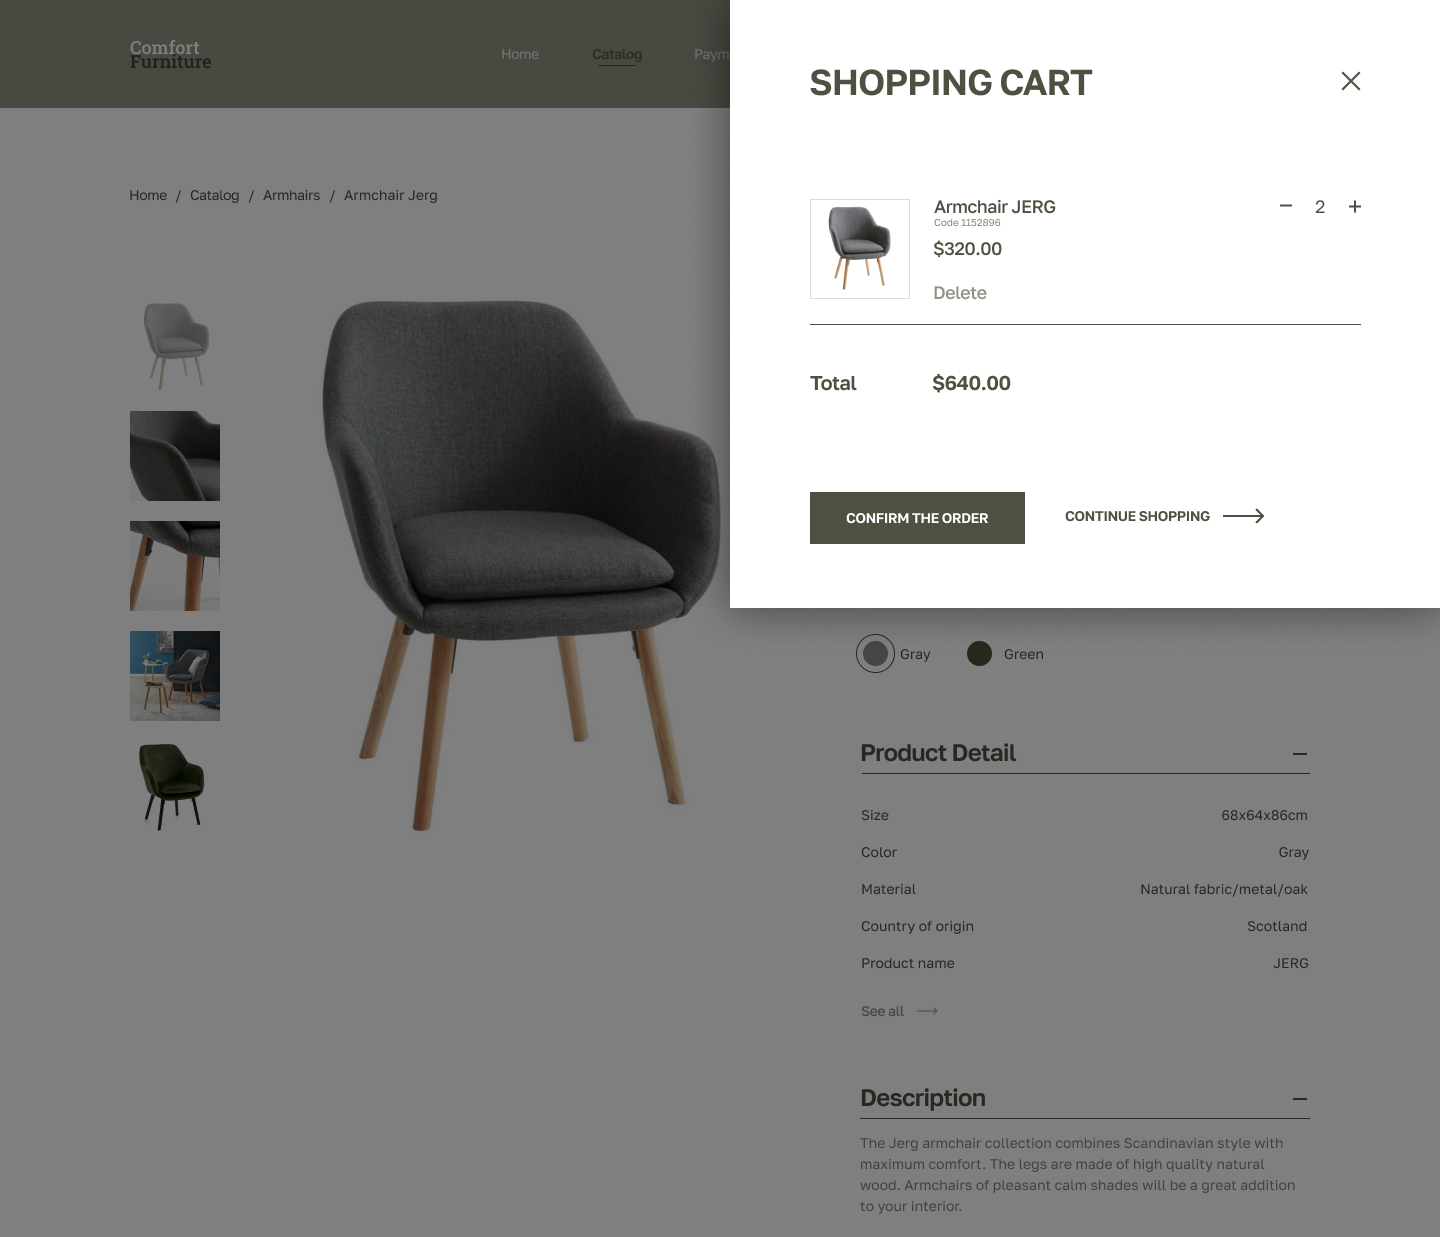Click the arrow icon beside Continue Shopping
Image resolution: width=1440 pixels, height=1237 pixels.
[1243, 516]
